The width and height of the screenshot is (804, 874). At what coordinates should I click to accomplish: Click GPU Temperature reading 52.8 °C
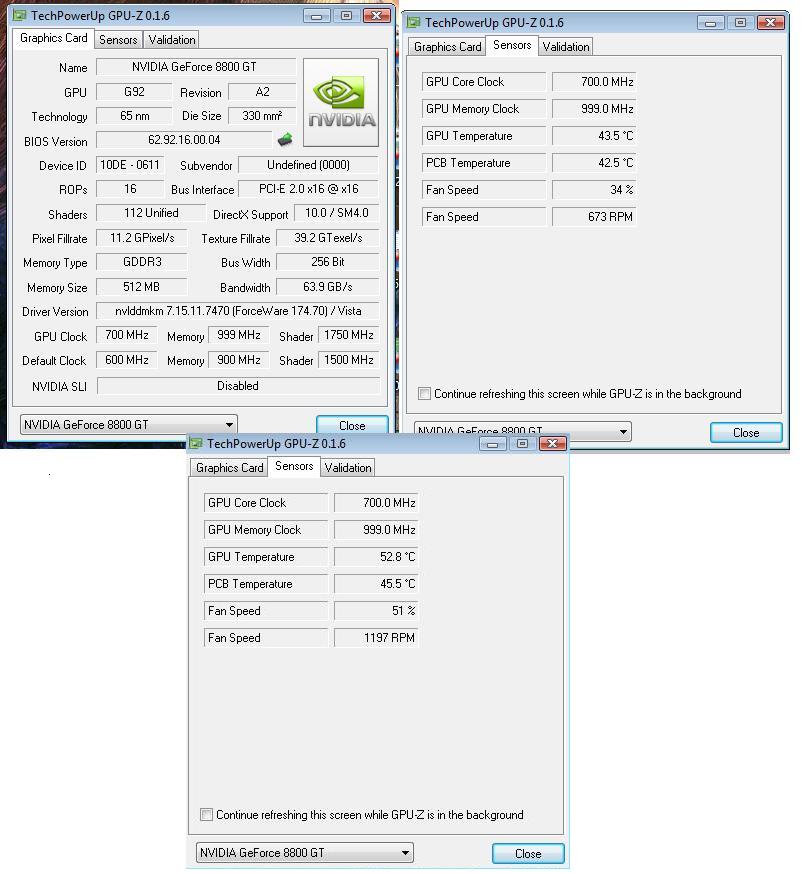point(376,556)
